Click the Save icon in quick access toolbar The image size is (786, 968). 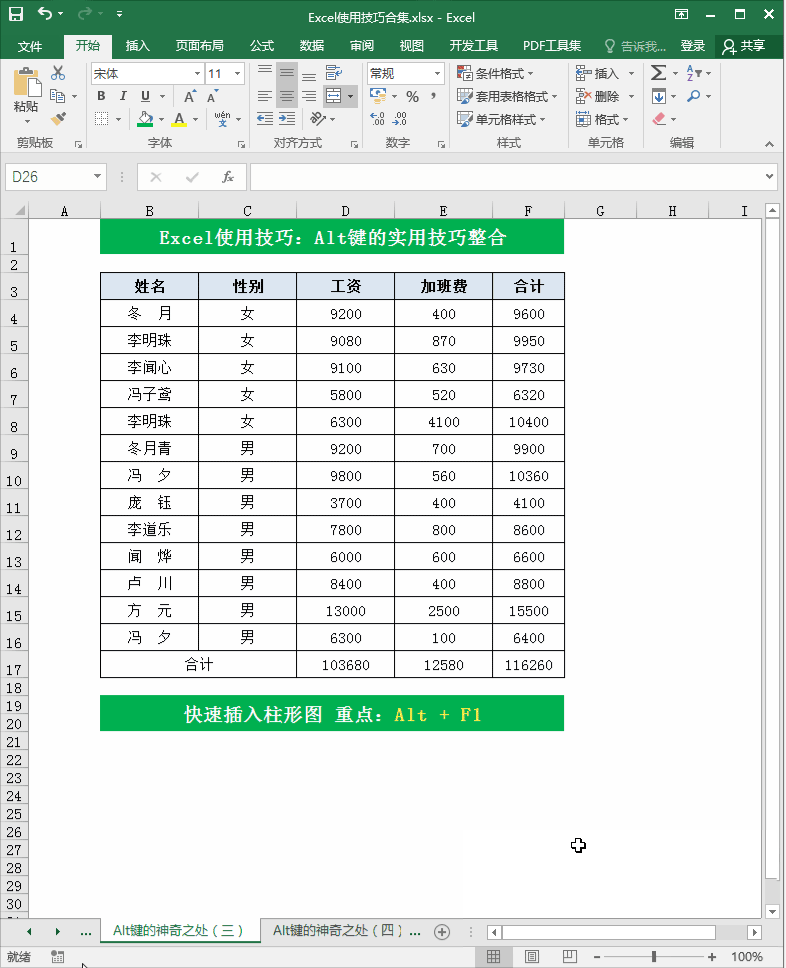16,14
